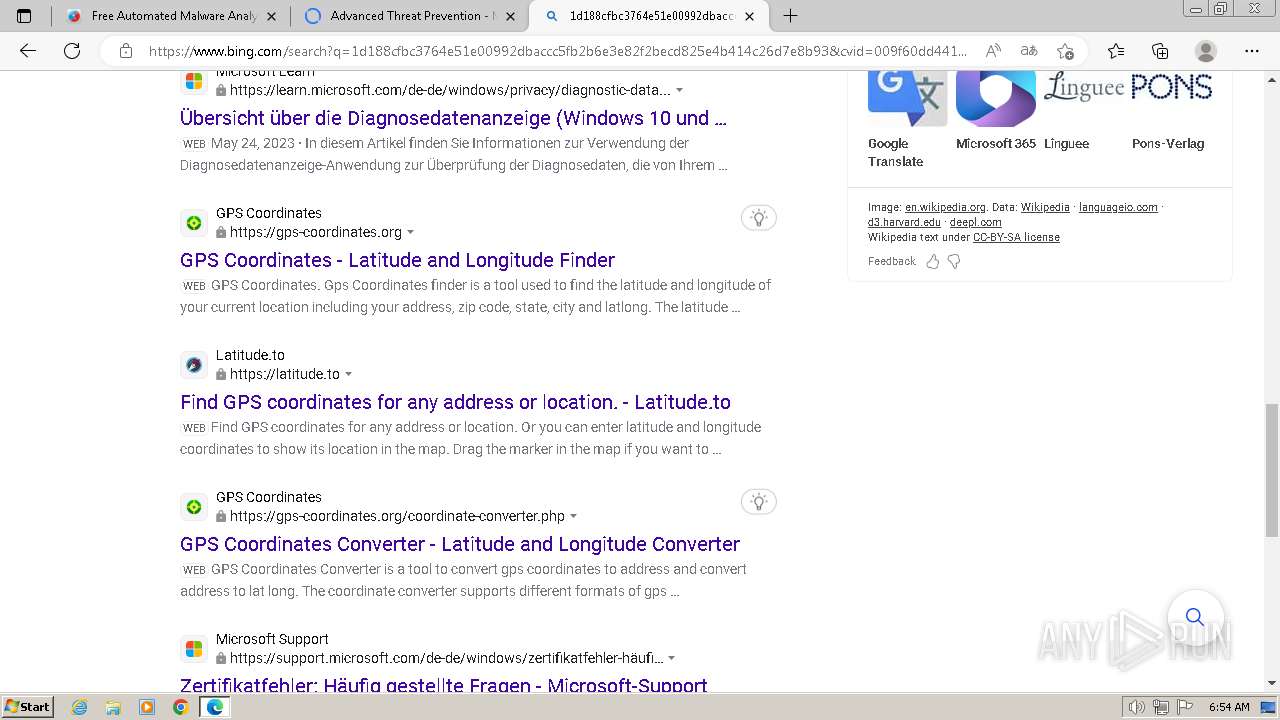Open media player from taskbar
This screenshot has height=720, width=1280.
pyautogui.click(x=147, y=707)
